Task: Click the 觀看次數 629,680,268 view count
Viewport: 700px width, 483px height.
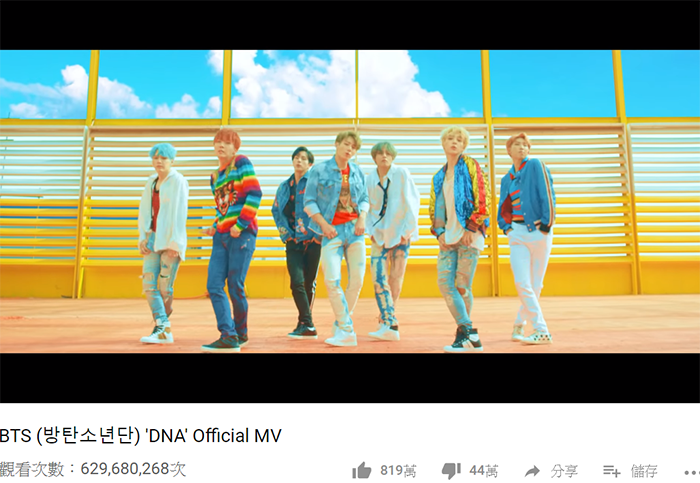Action: (93, 469)
